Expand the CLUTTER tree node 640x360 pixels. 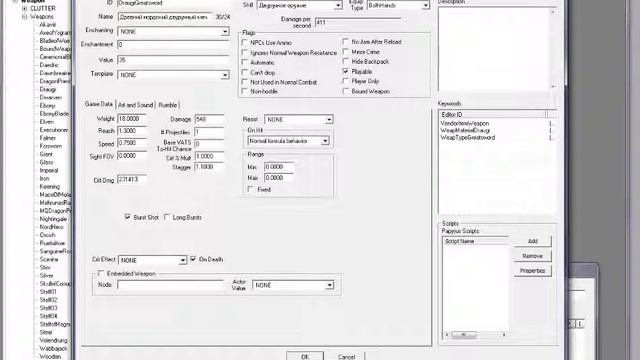24,8
